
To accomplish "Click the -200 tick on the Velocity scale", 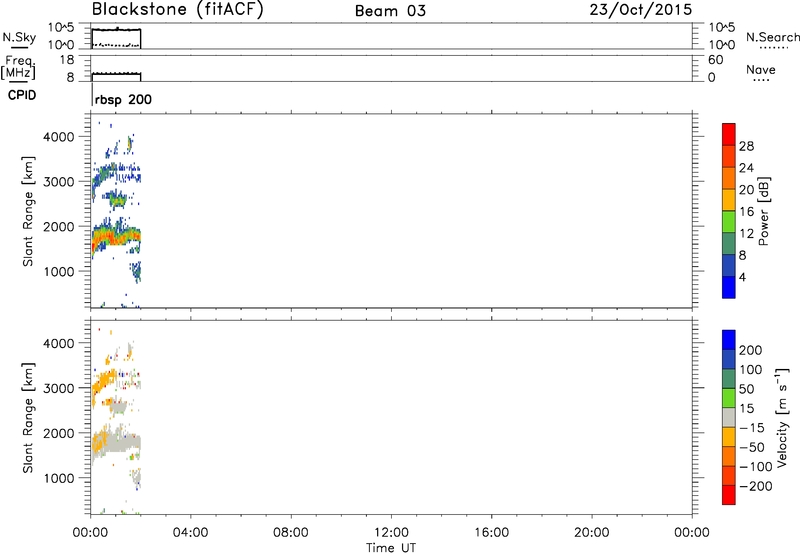I will coord(756,486).
